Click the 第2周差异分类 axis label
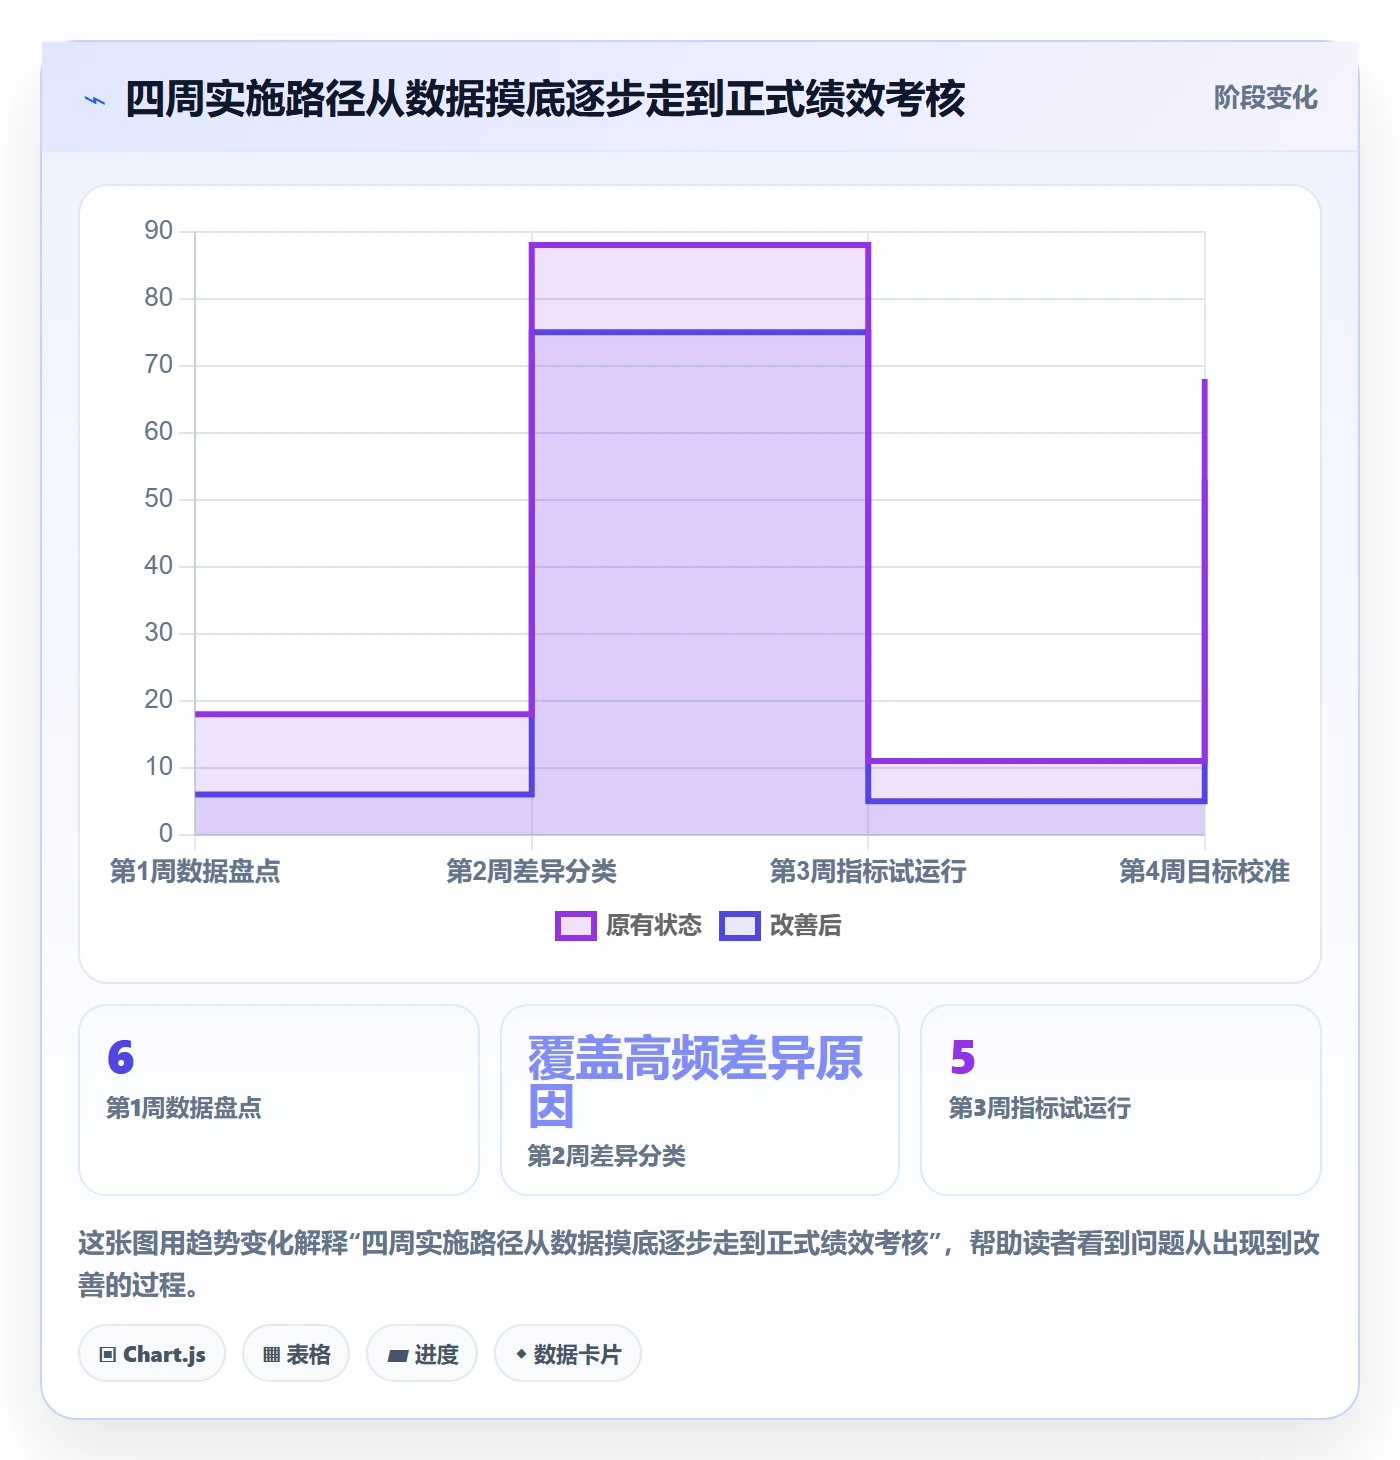Viewport: 1400px width, 1460px height. click(532, 871)
